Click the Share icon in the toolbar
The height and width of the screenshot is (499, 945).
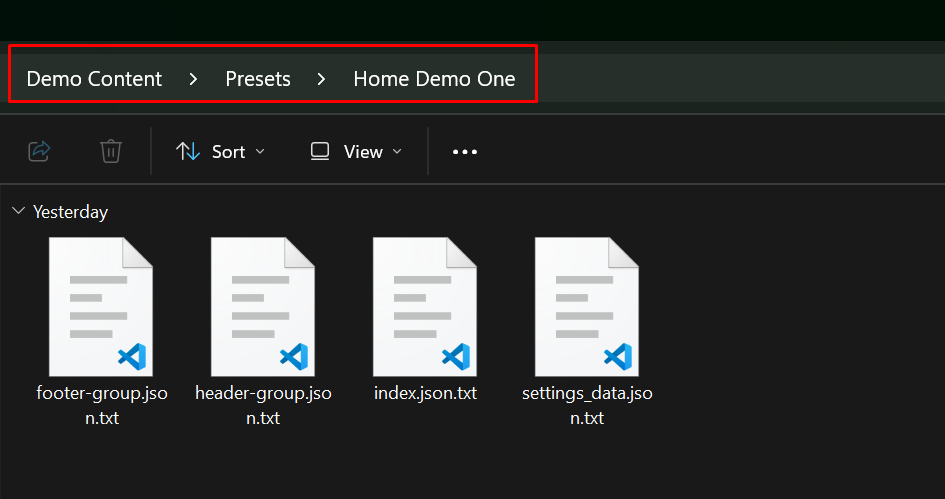(40, 151)
